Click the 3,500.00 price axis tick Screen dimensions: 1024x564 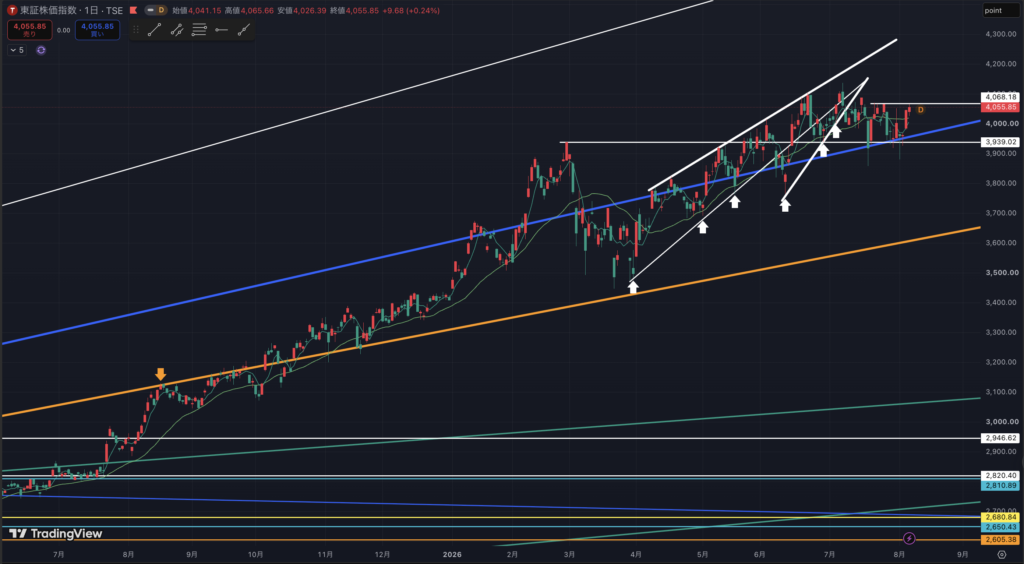click(x=1002, y=273)
